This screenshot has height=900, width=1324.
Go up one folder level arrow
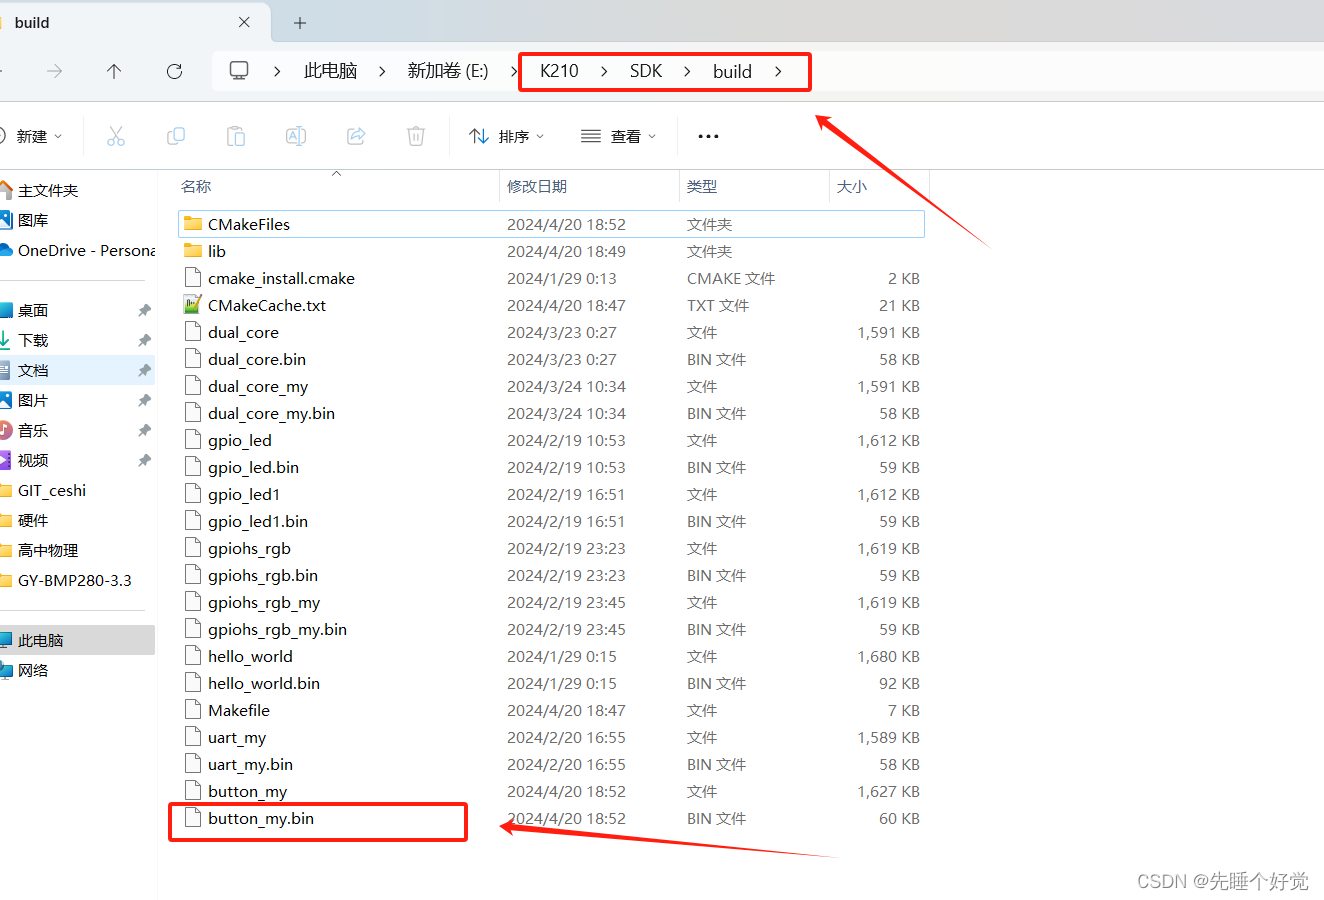click(114, 71)
